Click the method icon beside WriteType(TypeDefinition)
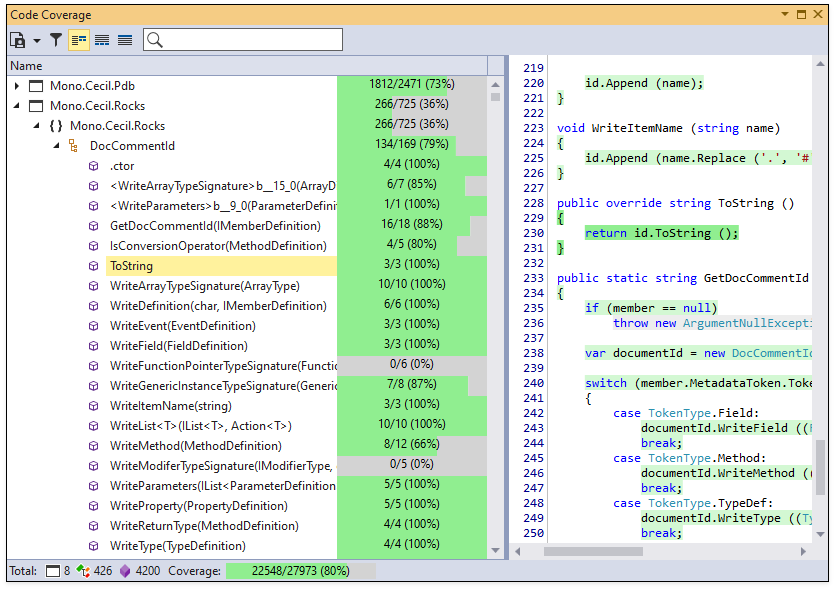This screenshot has height=590, width=835. coord(94,546)
